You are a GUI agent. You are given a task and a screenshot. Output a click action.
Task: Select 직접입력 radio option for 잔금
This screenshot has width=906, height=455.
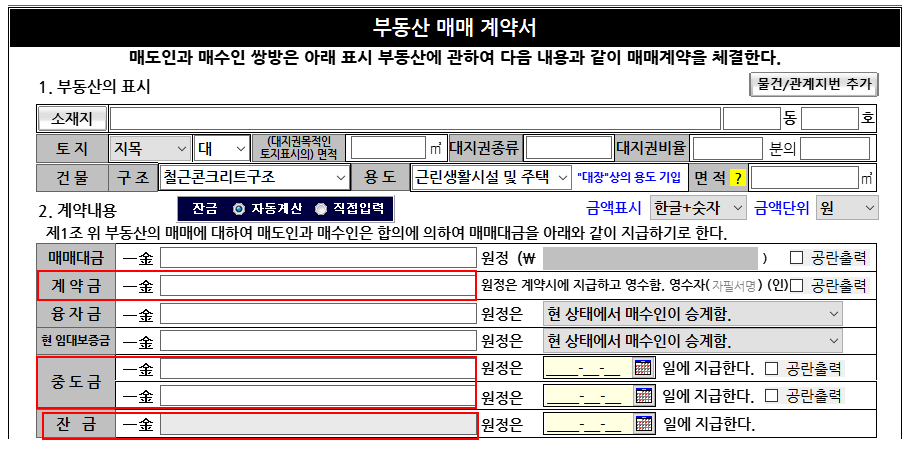[x=321, y=209]
